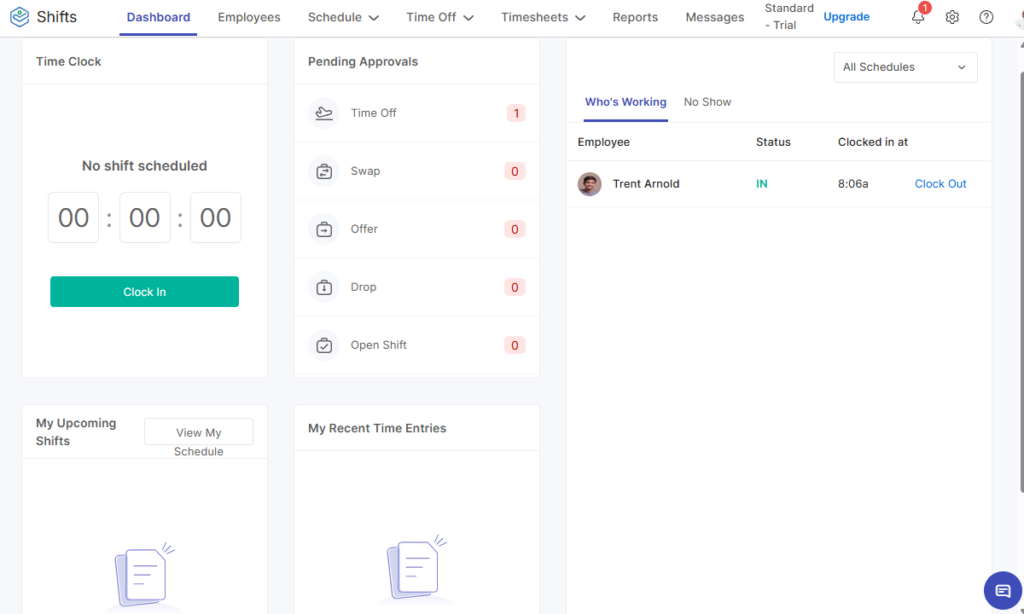Open pending Time Off count badge

pos(516,113)
